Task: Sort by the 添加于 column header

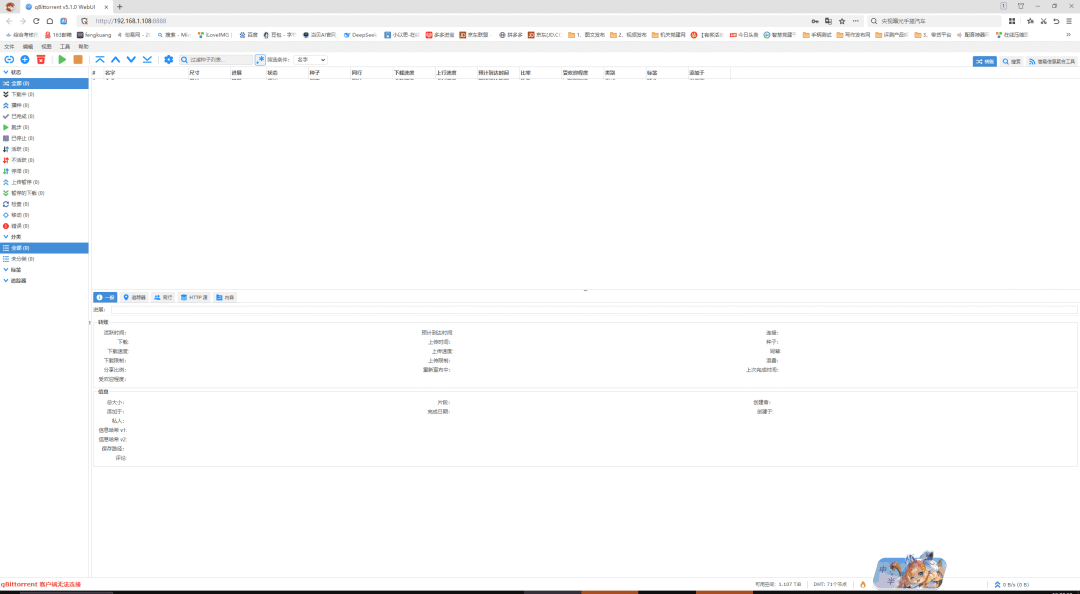Action: point(709,72)
